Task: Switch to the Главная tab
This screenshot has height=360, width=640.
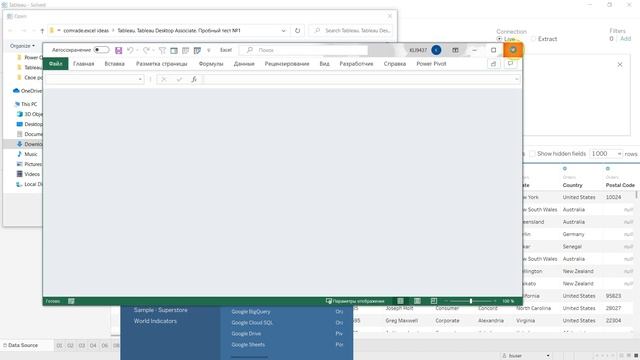Action: [x=84, y=64]
